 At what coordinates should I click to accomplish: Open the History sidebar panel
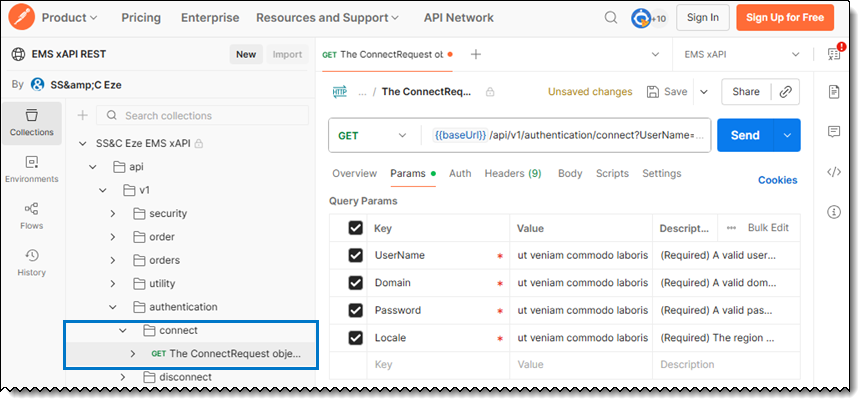[x=31, y=263]
